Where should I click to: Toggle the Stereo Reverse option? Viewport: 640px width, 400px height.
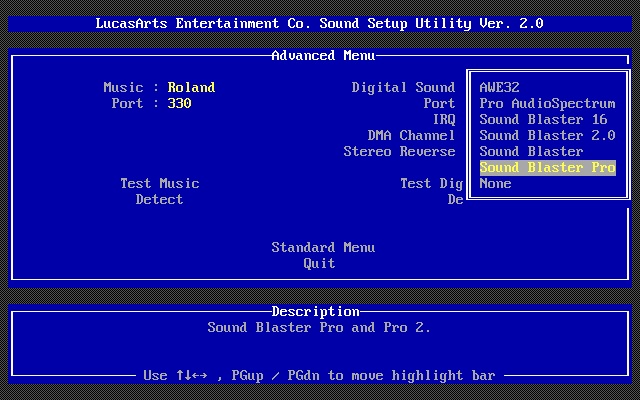(x=399, y=151)
